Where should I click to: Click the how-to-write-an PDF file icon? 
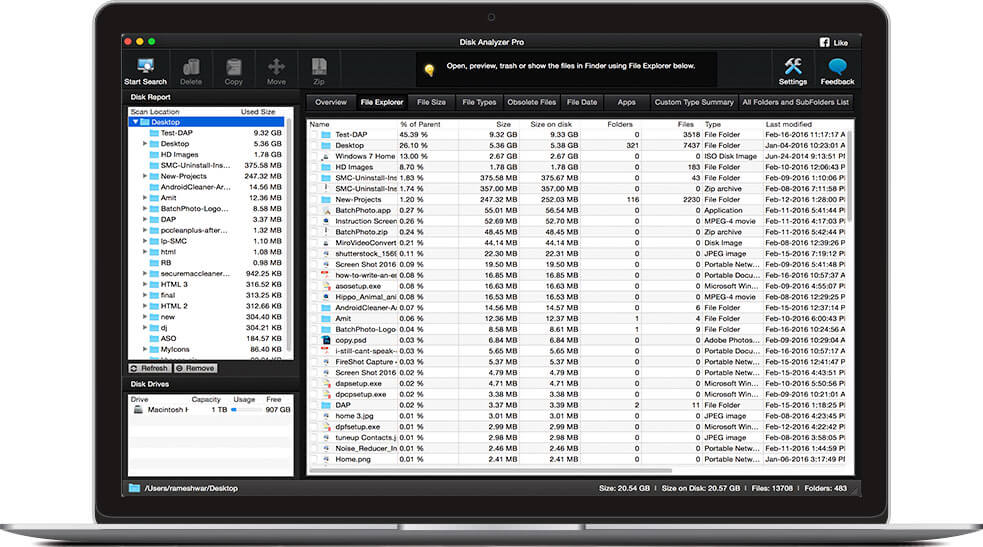point(325,275)
